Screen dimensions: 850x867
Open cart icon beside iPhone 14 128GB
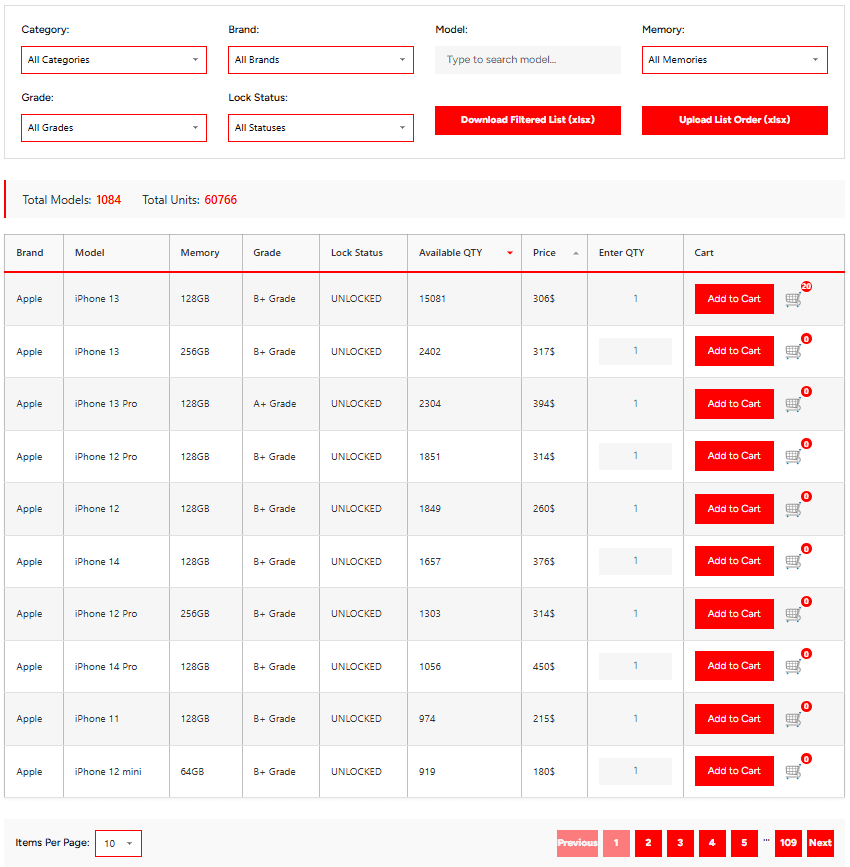[794, 561]
